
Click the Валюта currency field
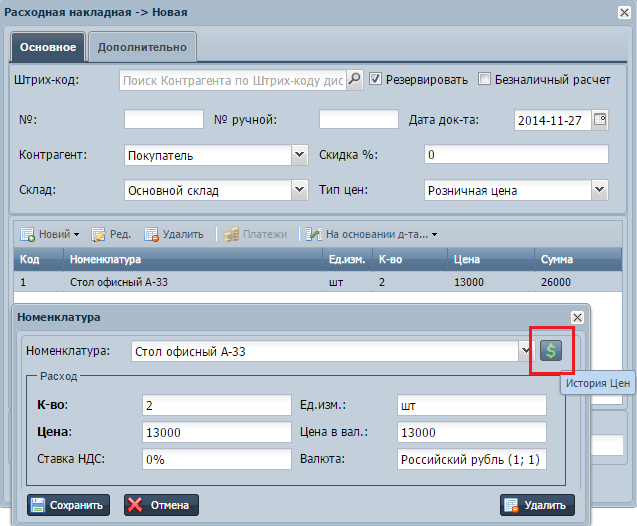[472, 459]
